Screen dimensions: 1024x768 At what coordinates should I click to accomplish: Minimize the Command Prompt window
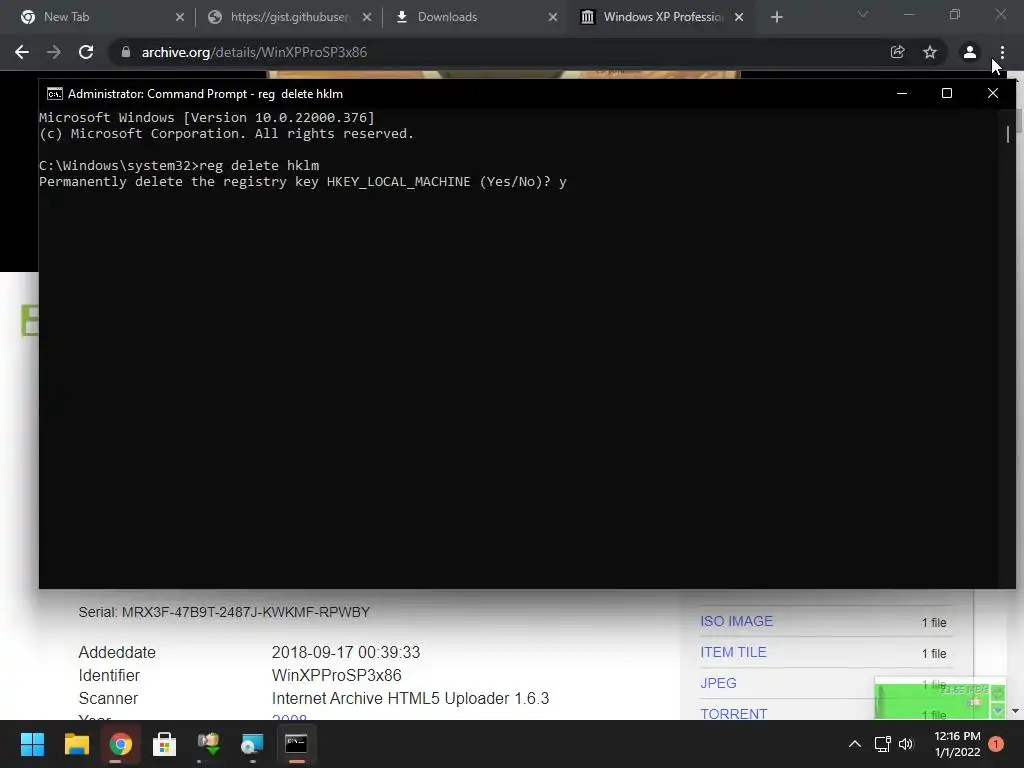point(902,93)
